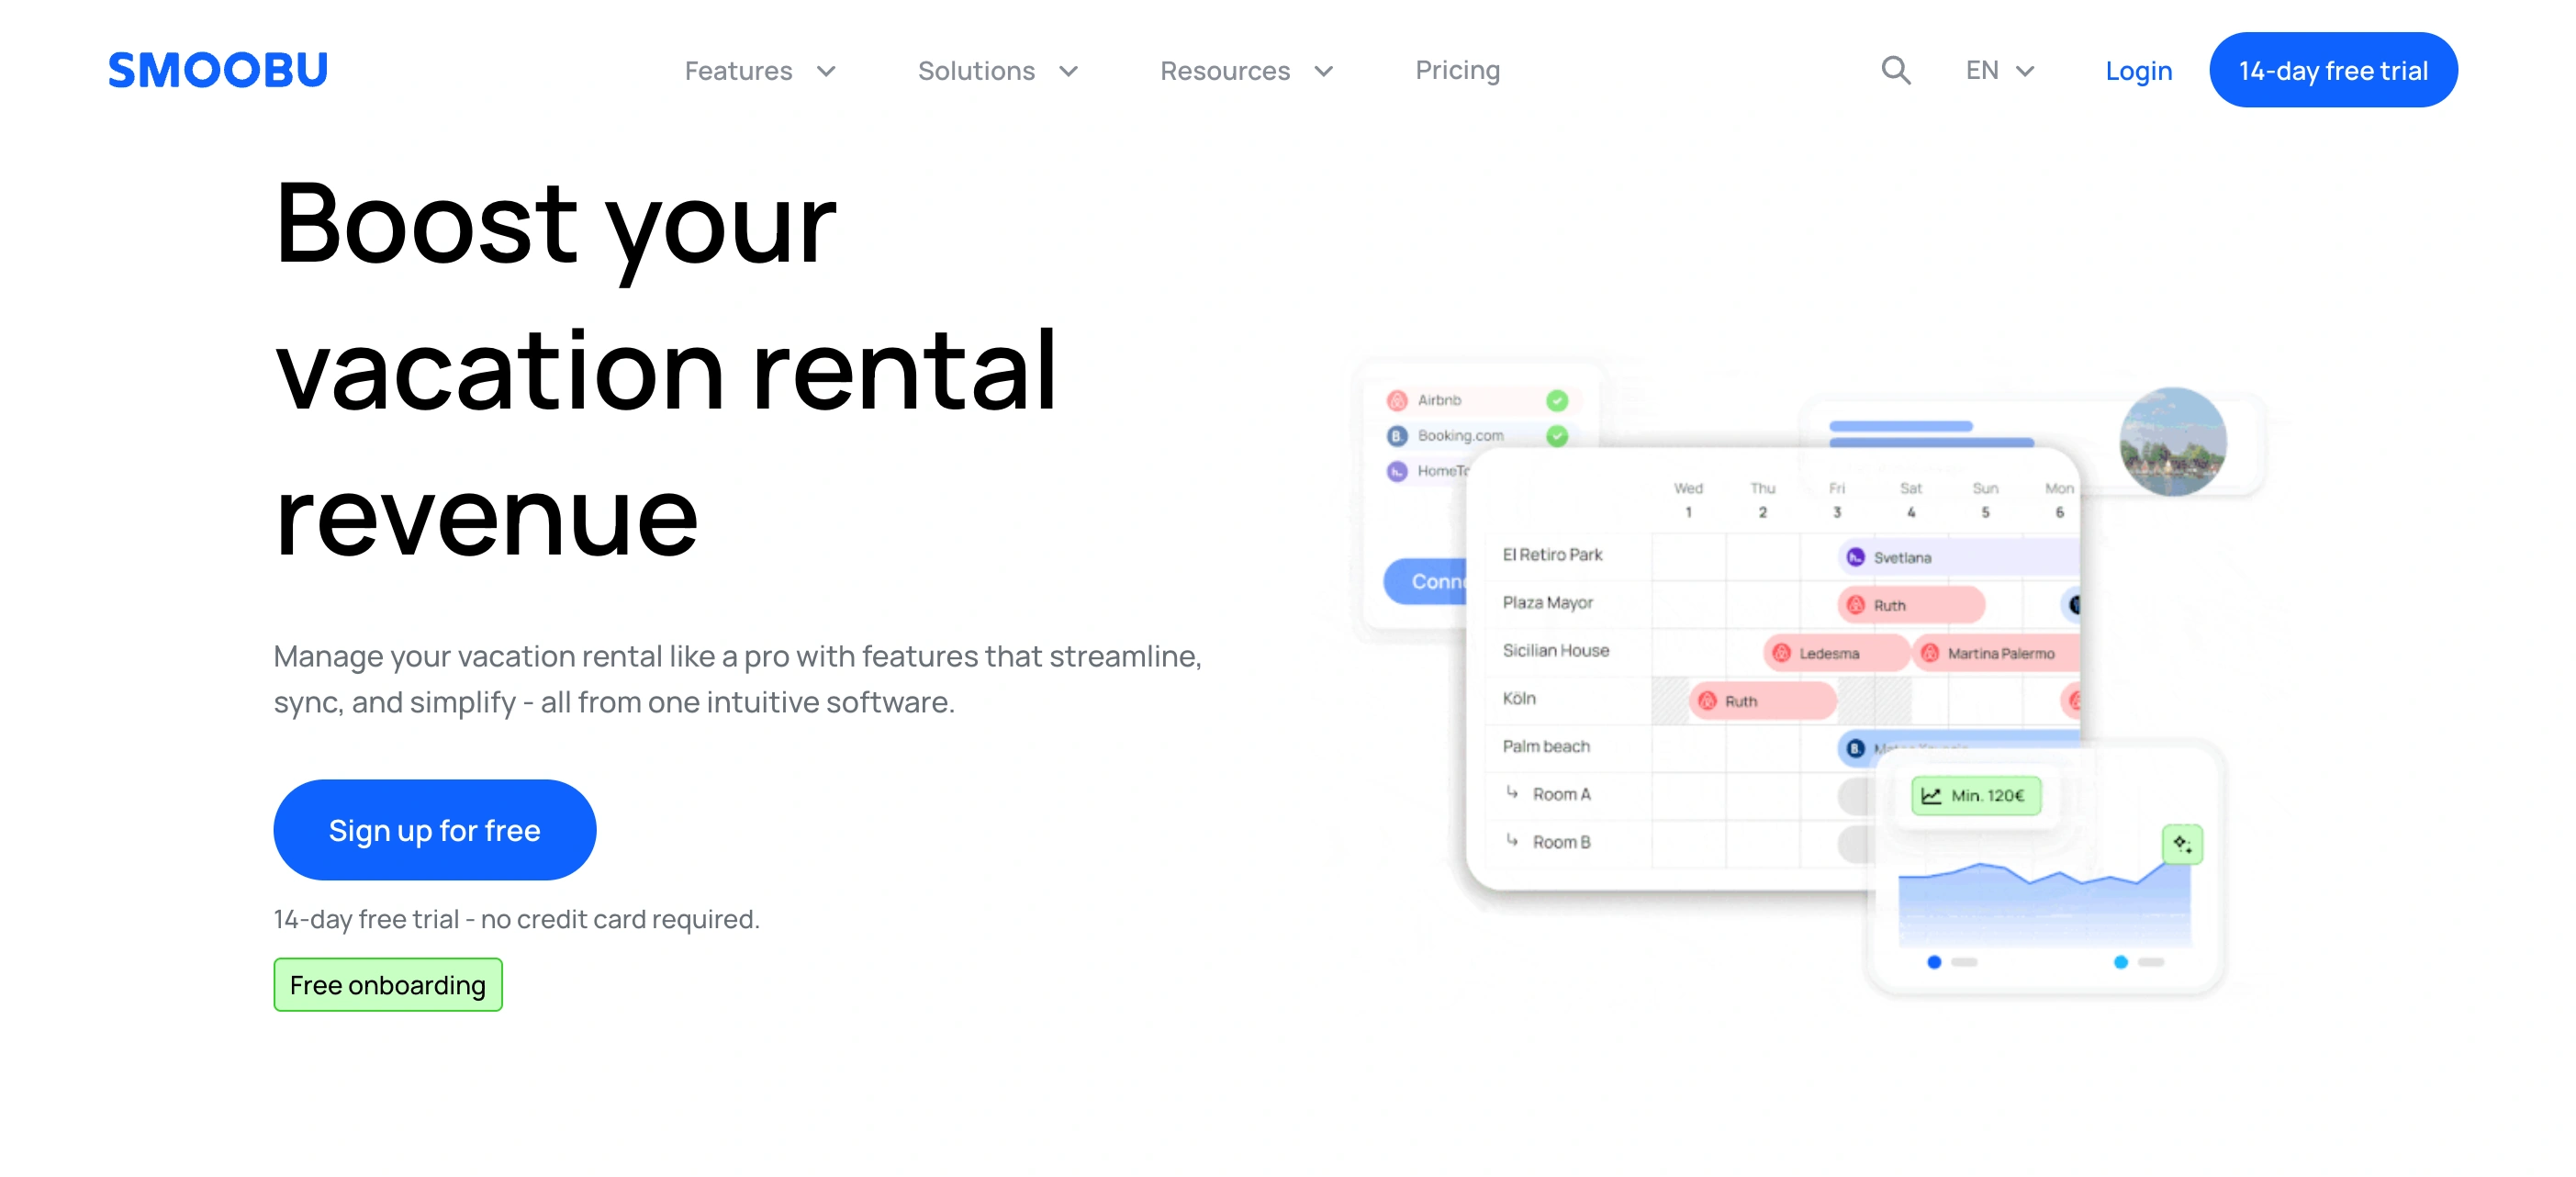Click the Ruth booking in Plaza Mayor row
This screenshot has height=1177, width=2576.
pyautogui.click(x=1911, y=605)
